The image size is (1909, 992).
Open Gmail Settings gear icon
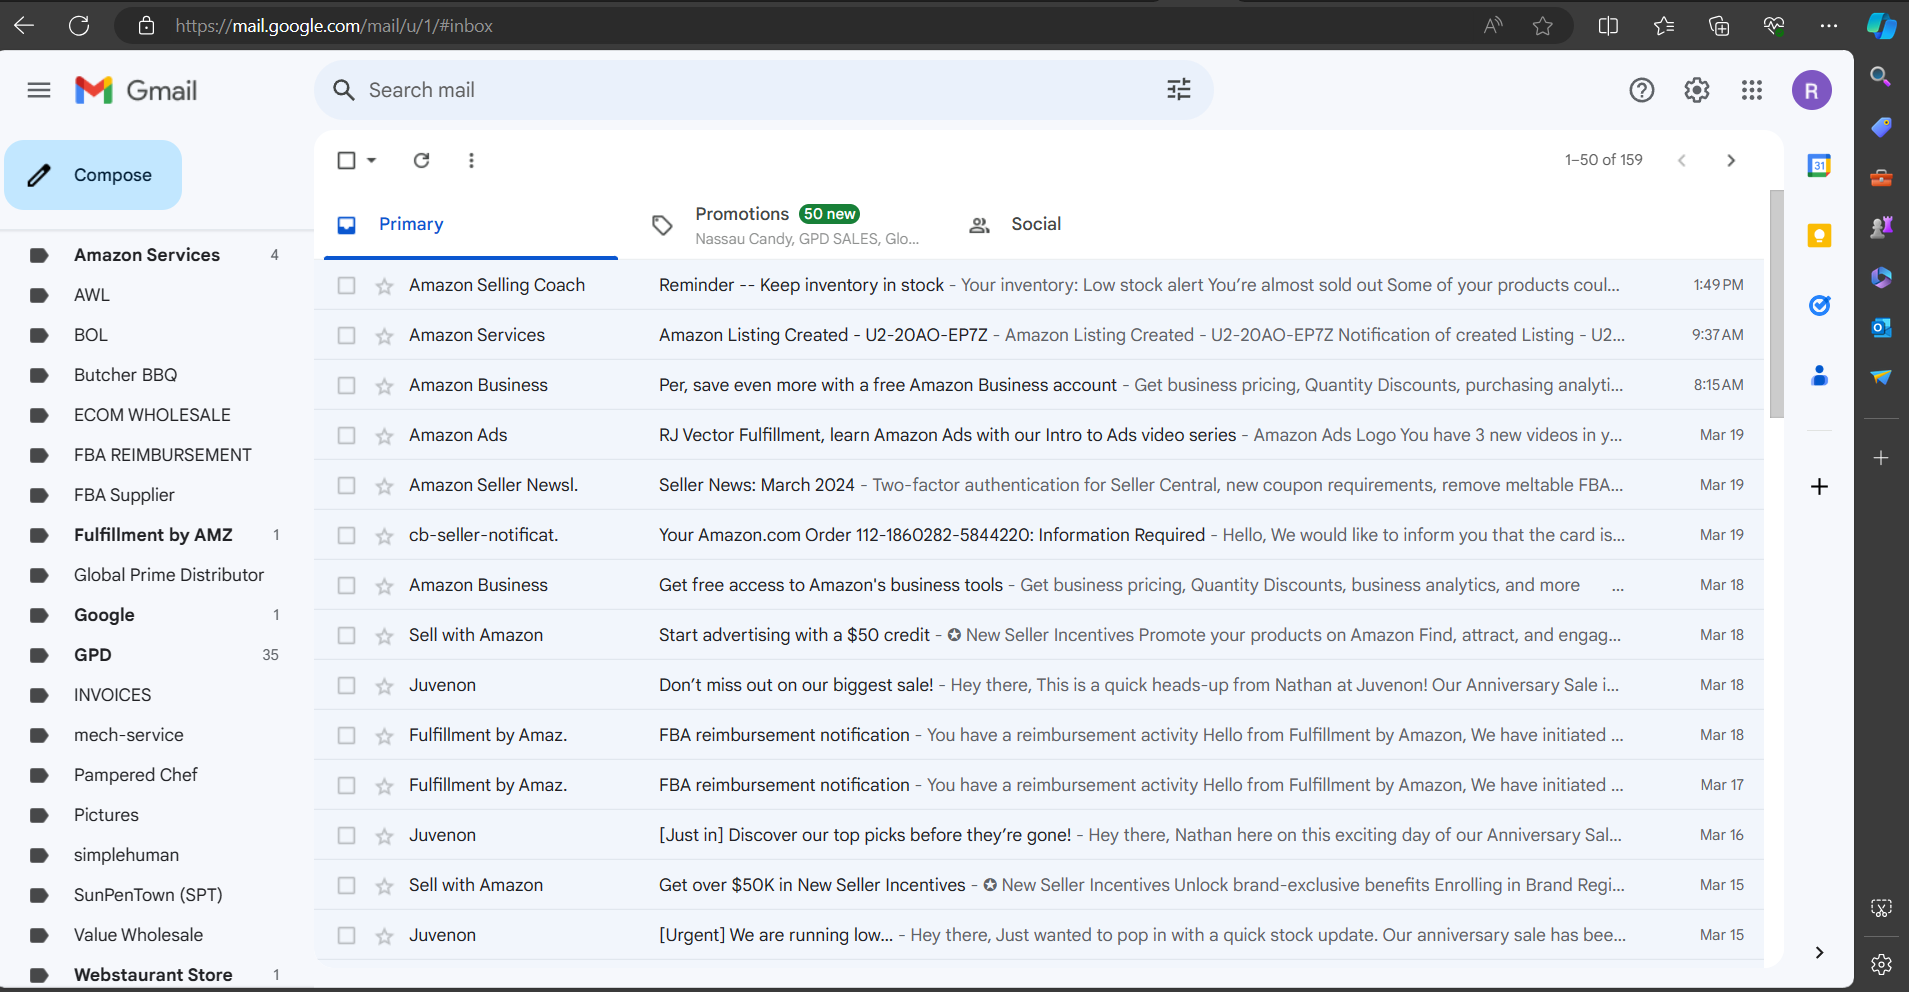(1697, 91)
